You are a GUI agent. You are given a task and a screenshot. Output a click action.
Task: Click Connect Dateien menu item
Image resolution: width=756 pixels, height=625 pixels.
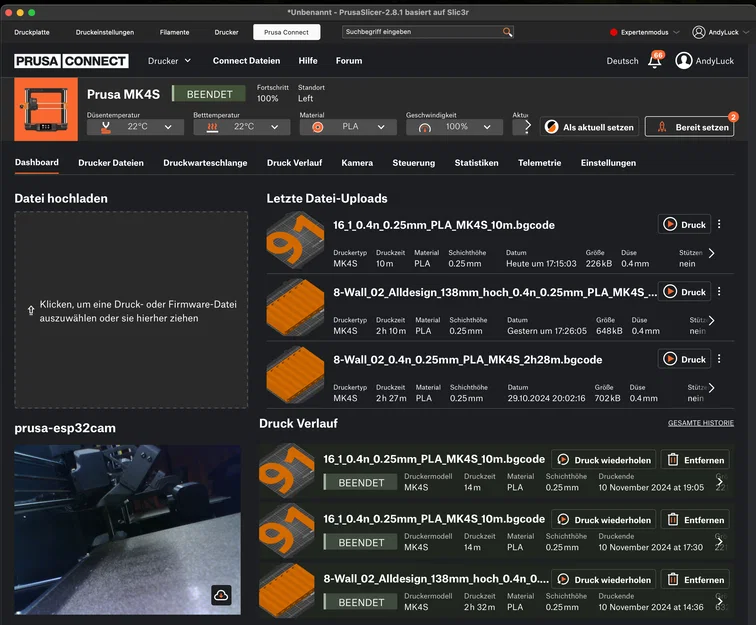246,61
